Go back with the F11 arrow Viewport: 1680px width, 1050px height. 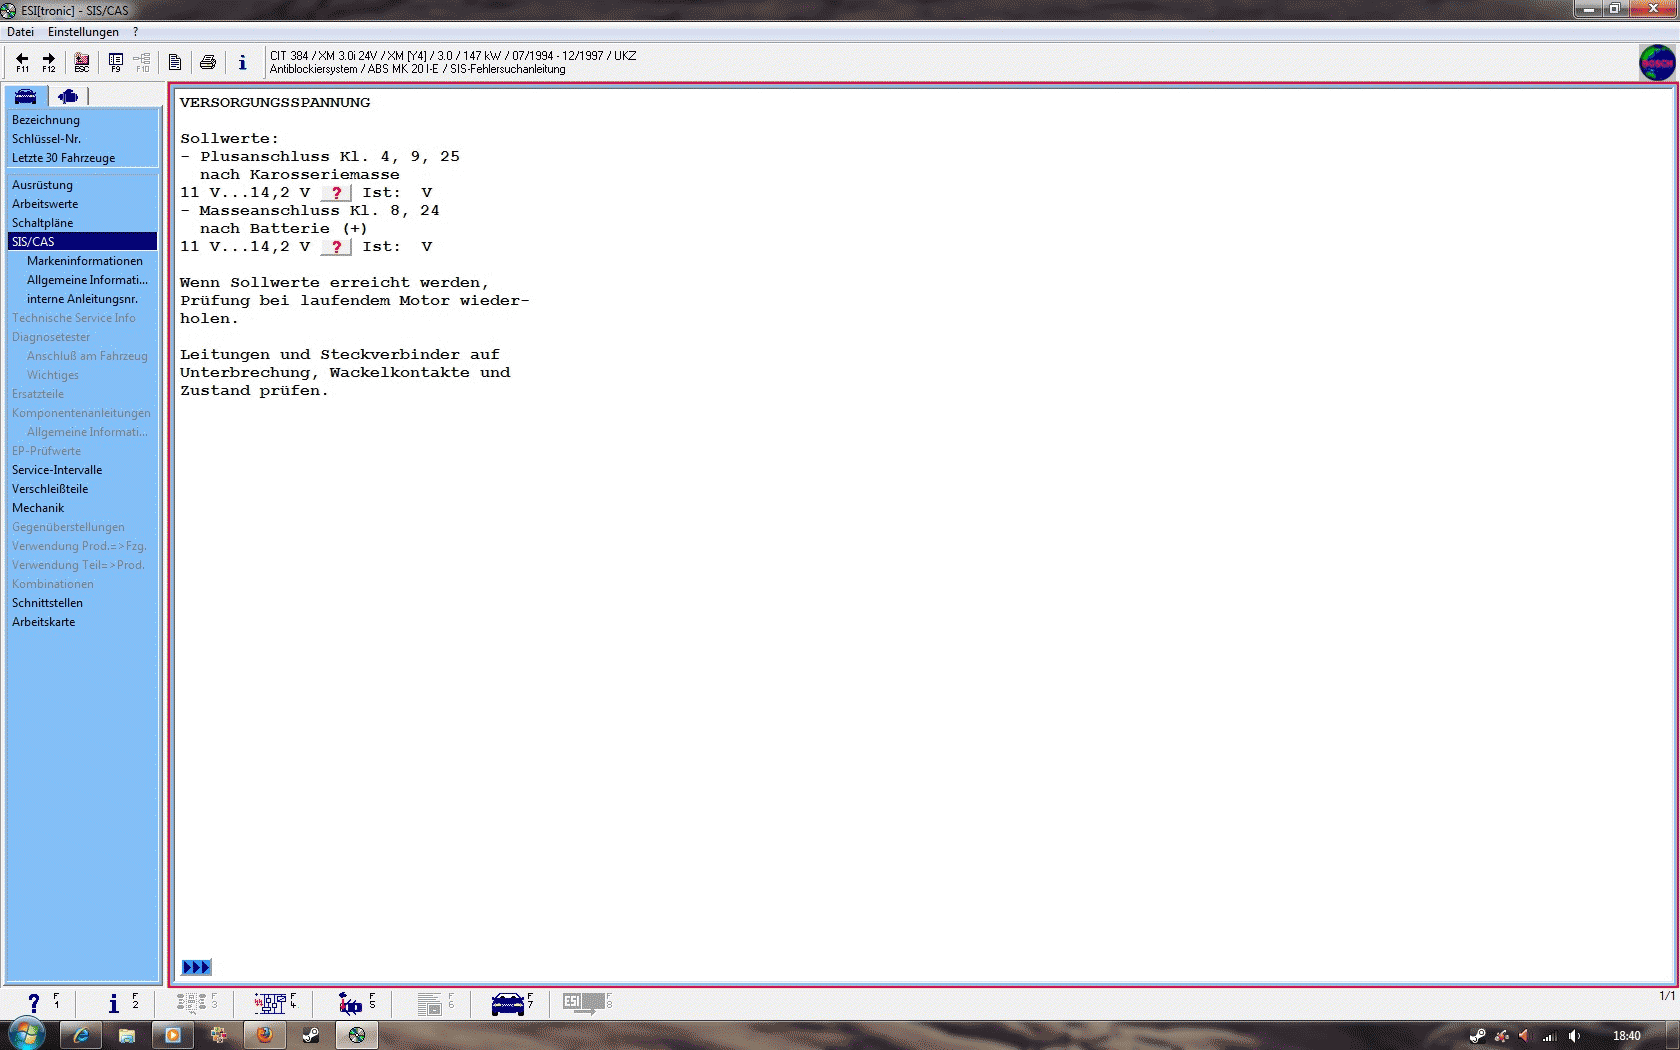[x=22, y=62]
